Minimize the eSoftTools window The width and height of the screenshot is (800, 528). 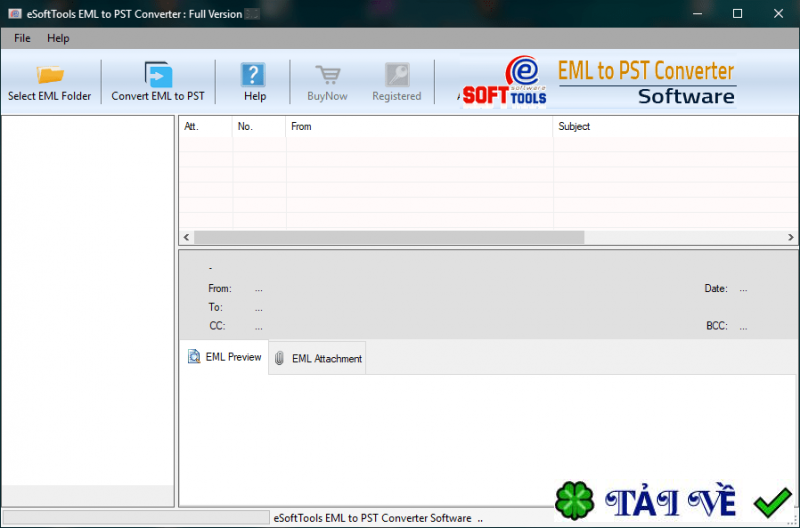697,14
